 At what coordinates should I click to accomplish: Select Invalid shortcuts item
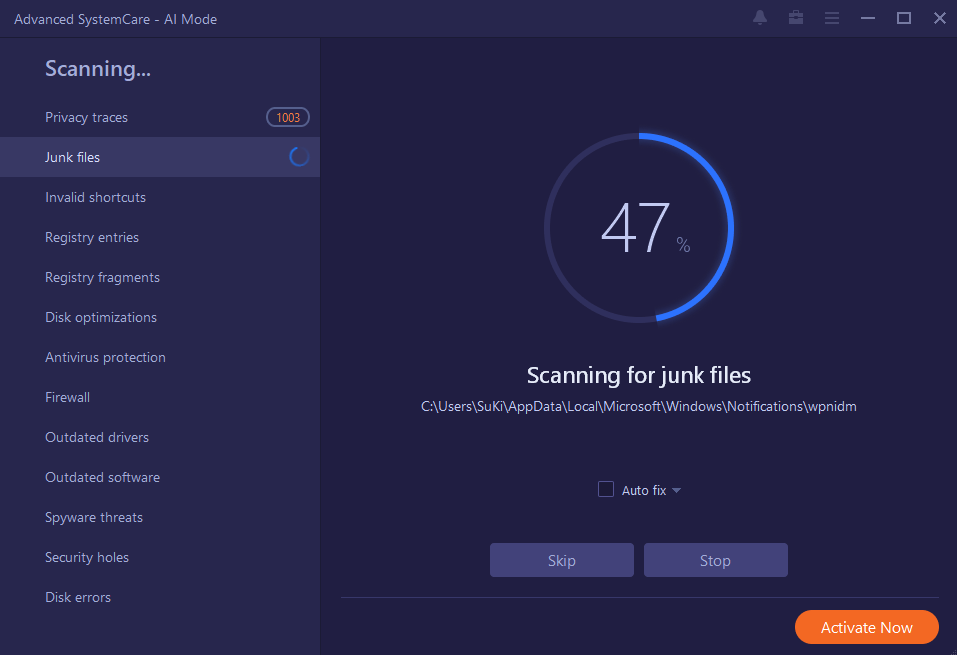pos(160,197)
